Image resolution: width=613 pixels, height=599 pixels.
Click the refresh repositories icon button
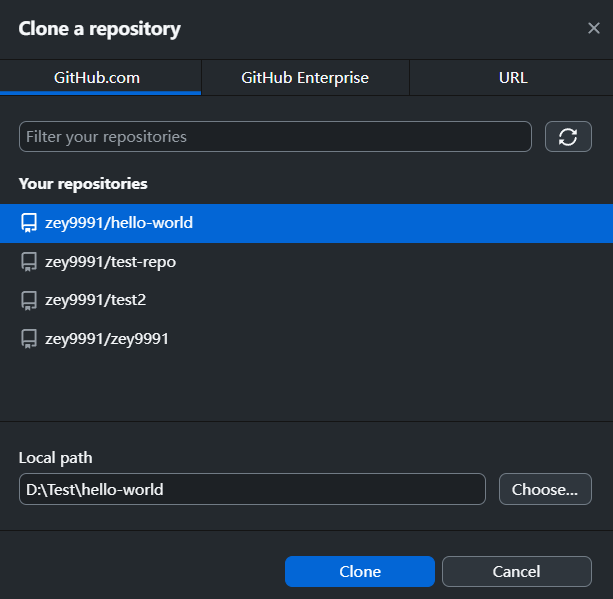coord(568,137)
